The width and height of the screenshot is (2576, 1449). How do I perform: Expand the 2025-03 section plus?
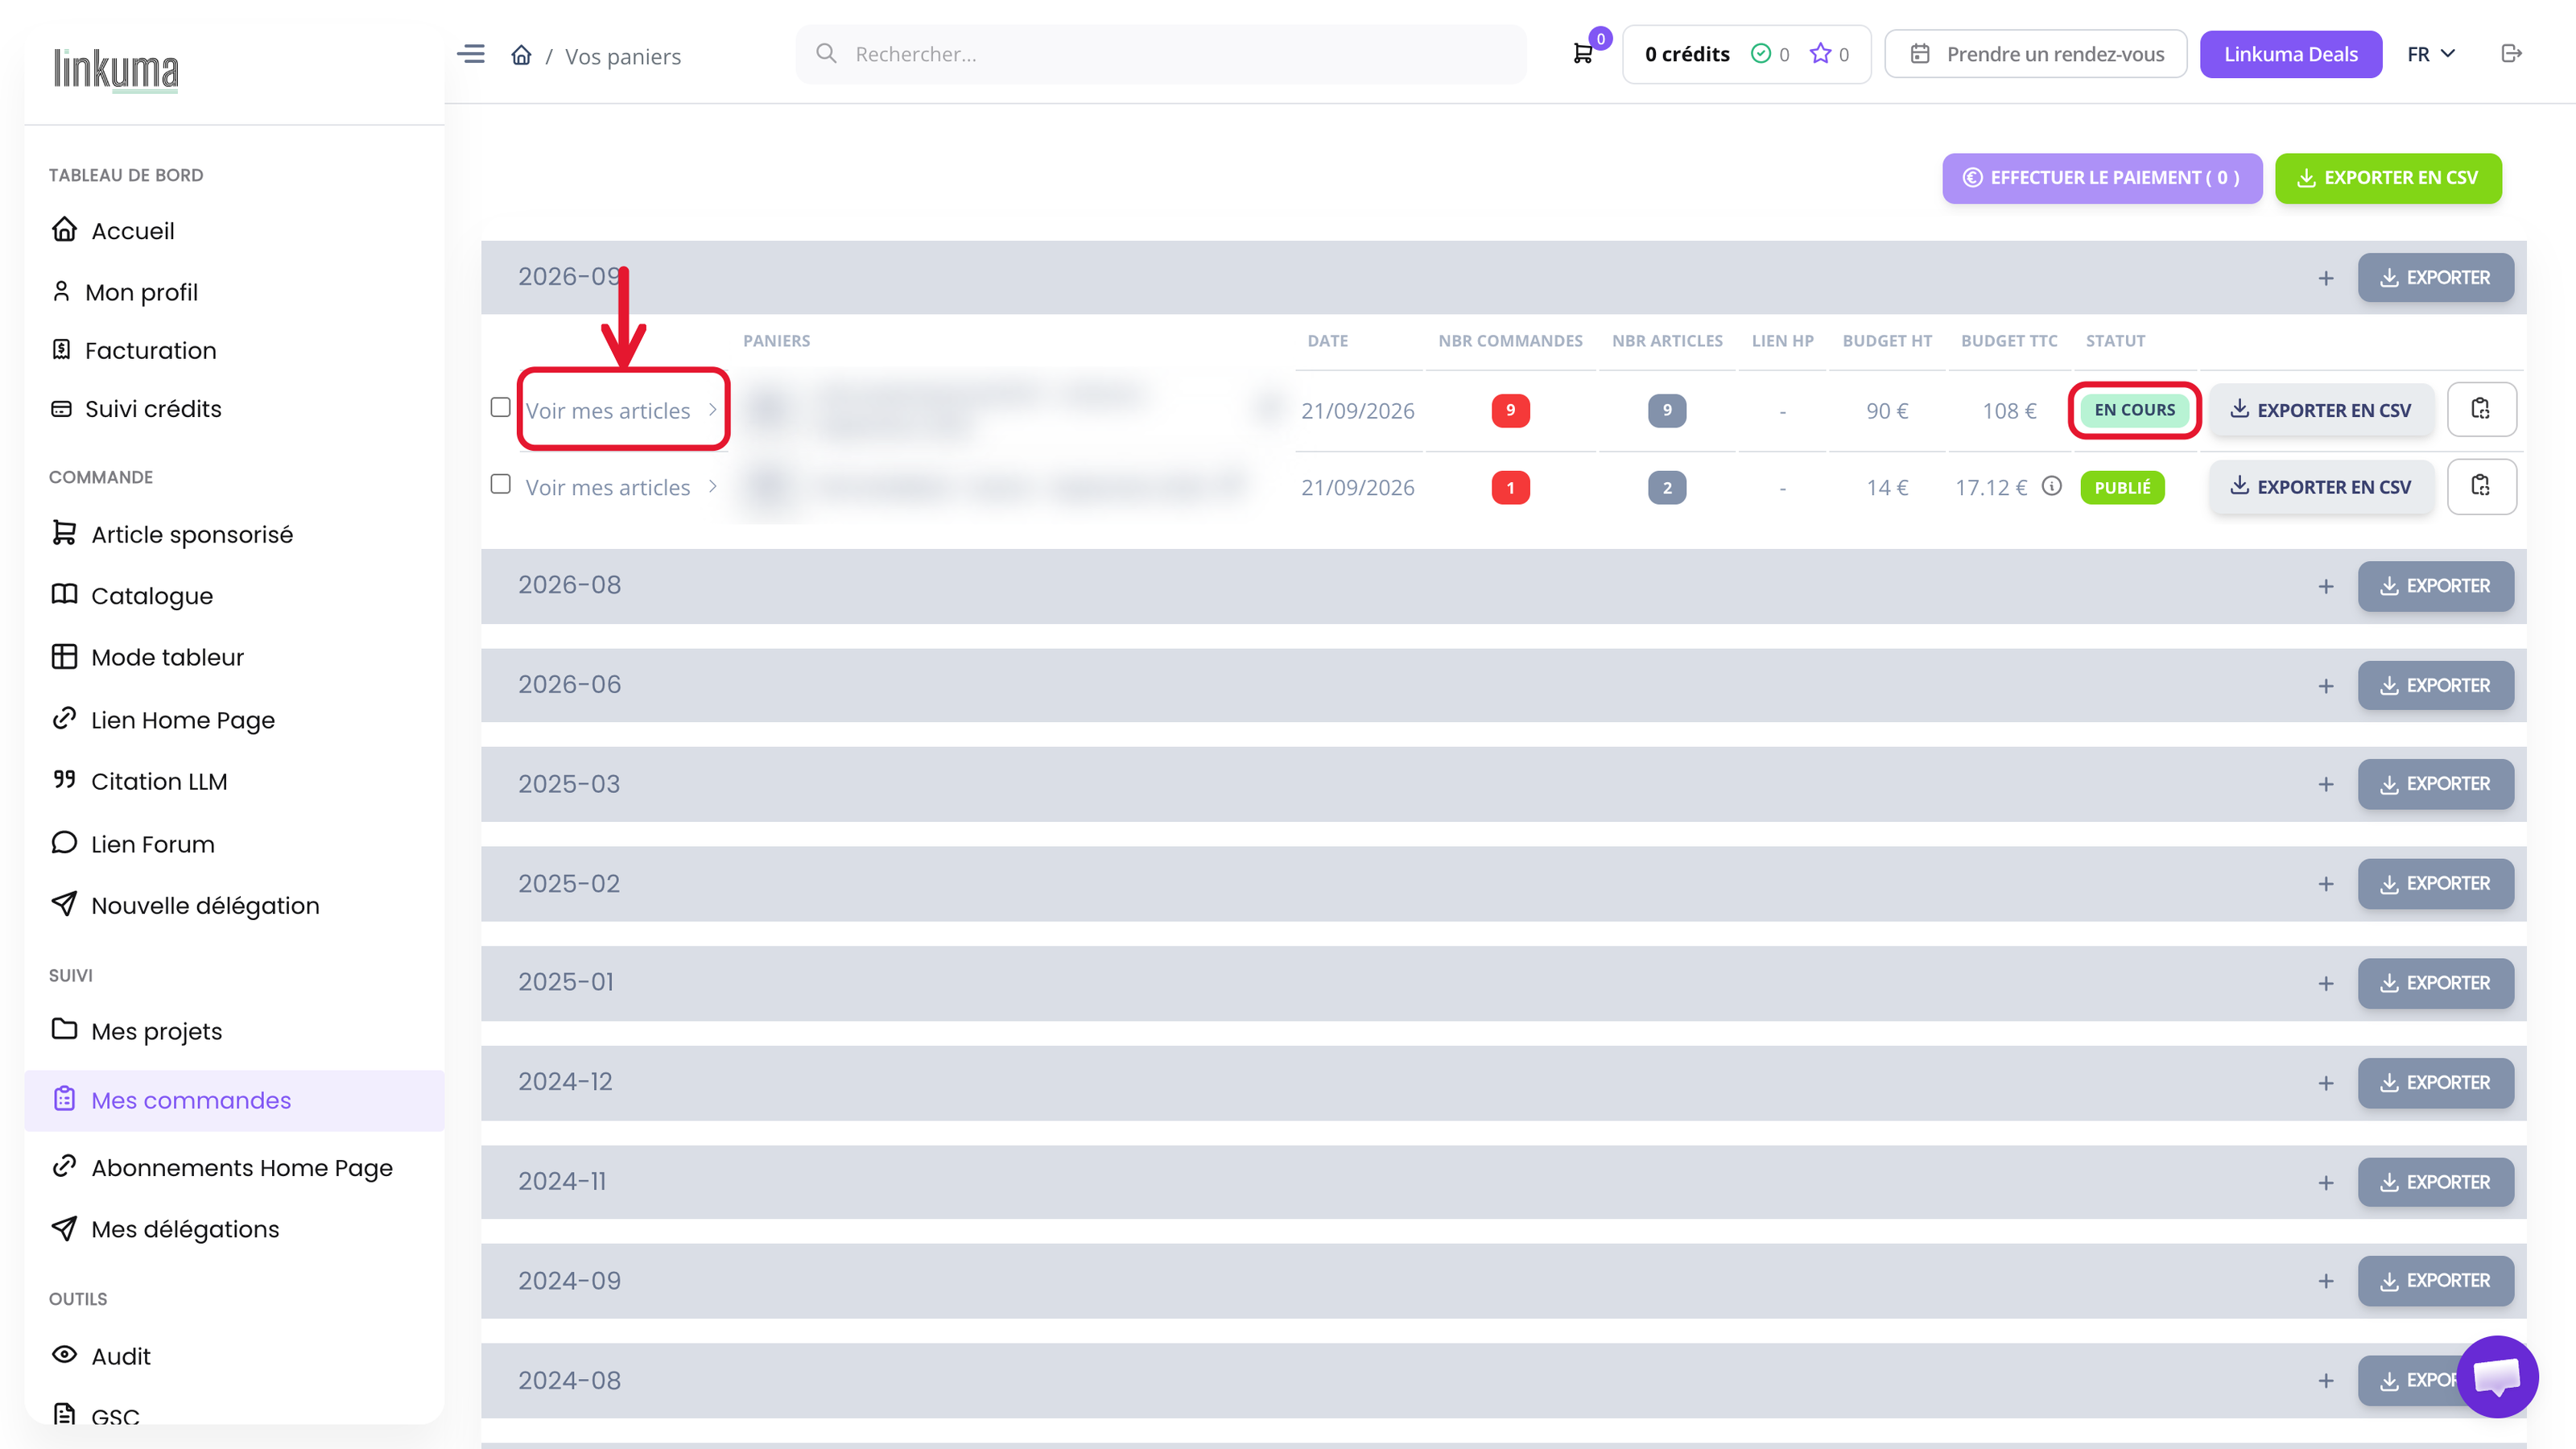(x=2326, y=784)
